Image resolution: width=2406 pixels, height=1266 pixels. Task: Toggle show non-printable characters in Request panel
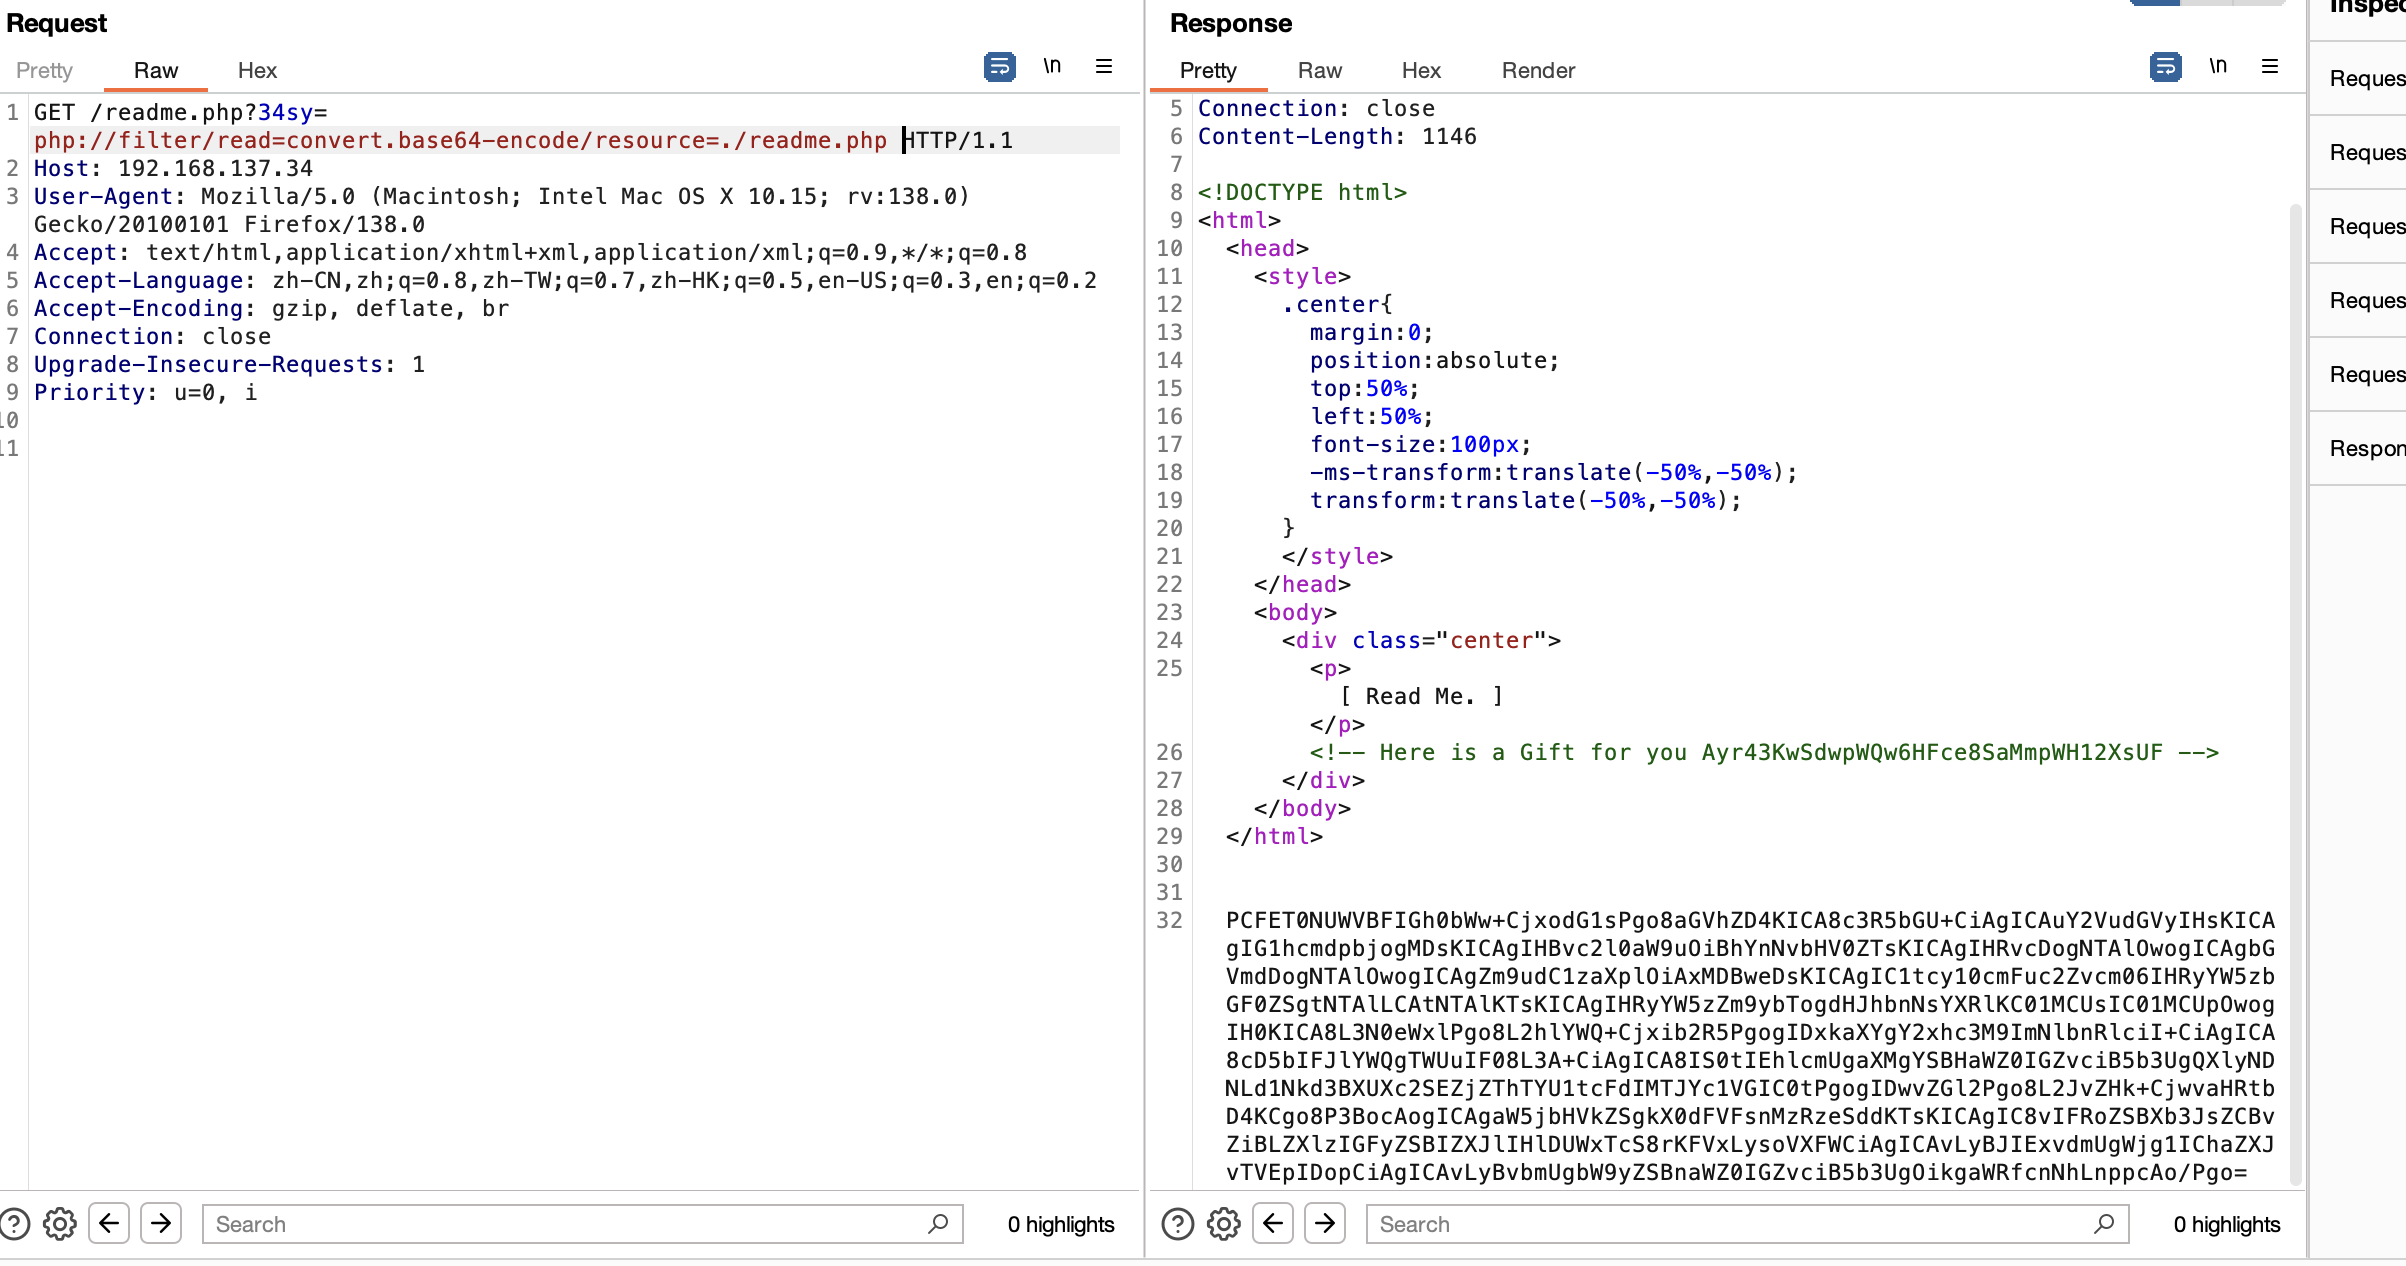pyautogui.click(x=1052, y=66)
